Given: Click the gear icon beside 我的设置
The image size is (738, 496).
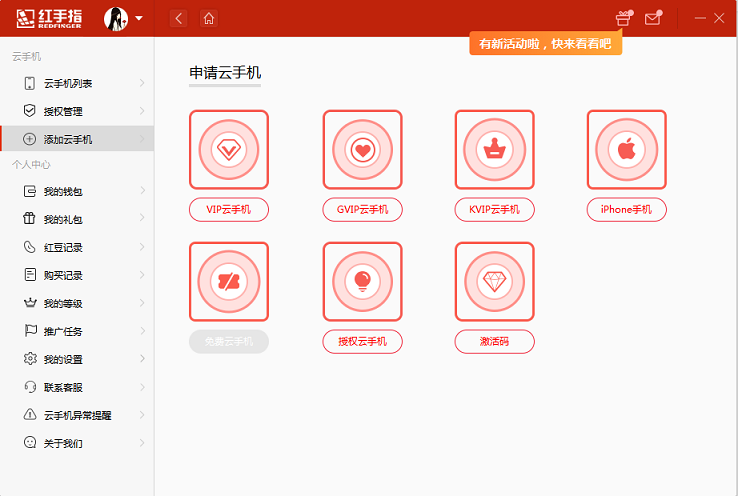Looking at the screenshot, I should point(30,359).
